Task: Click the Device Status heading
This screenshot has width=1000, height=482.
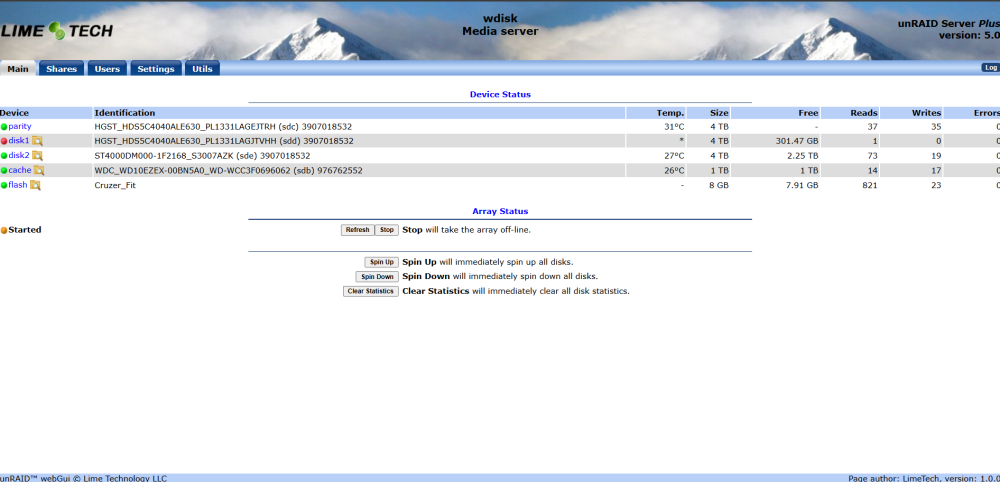Action: [500, 94]
